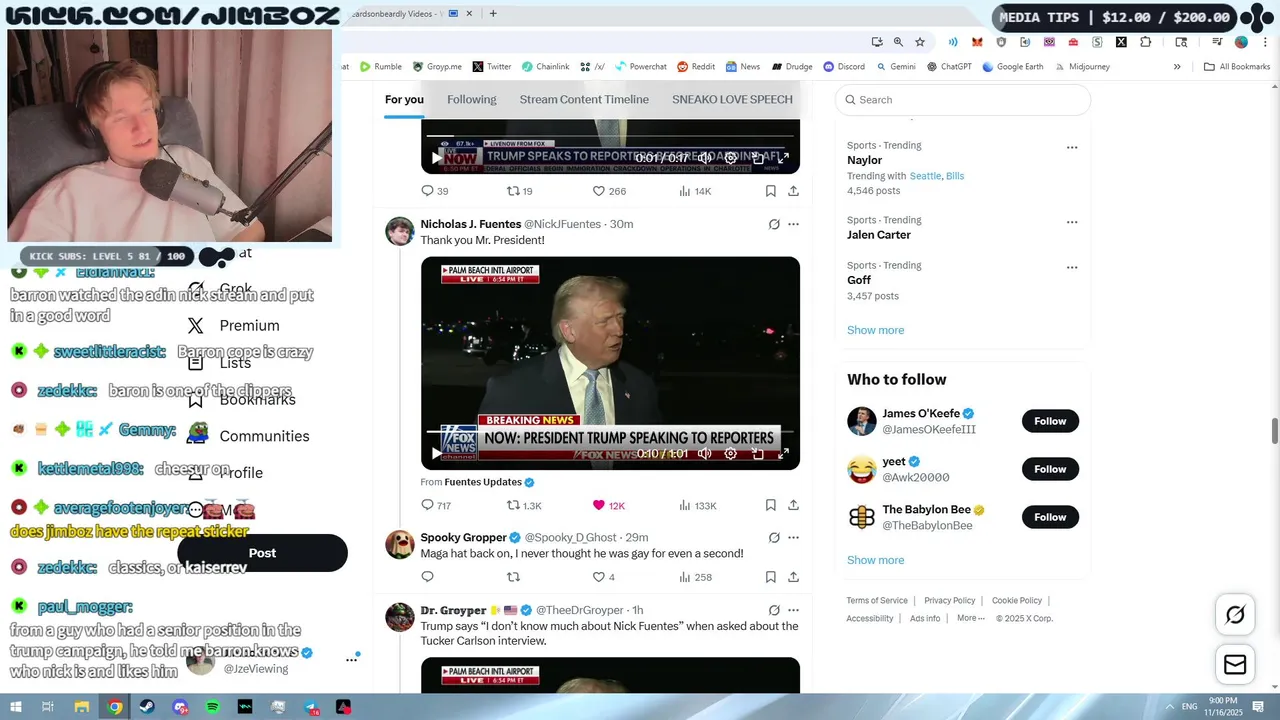
Task: Open the Gemini bookmark
Action: click(895, 67)
